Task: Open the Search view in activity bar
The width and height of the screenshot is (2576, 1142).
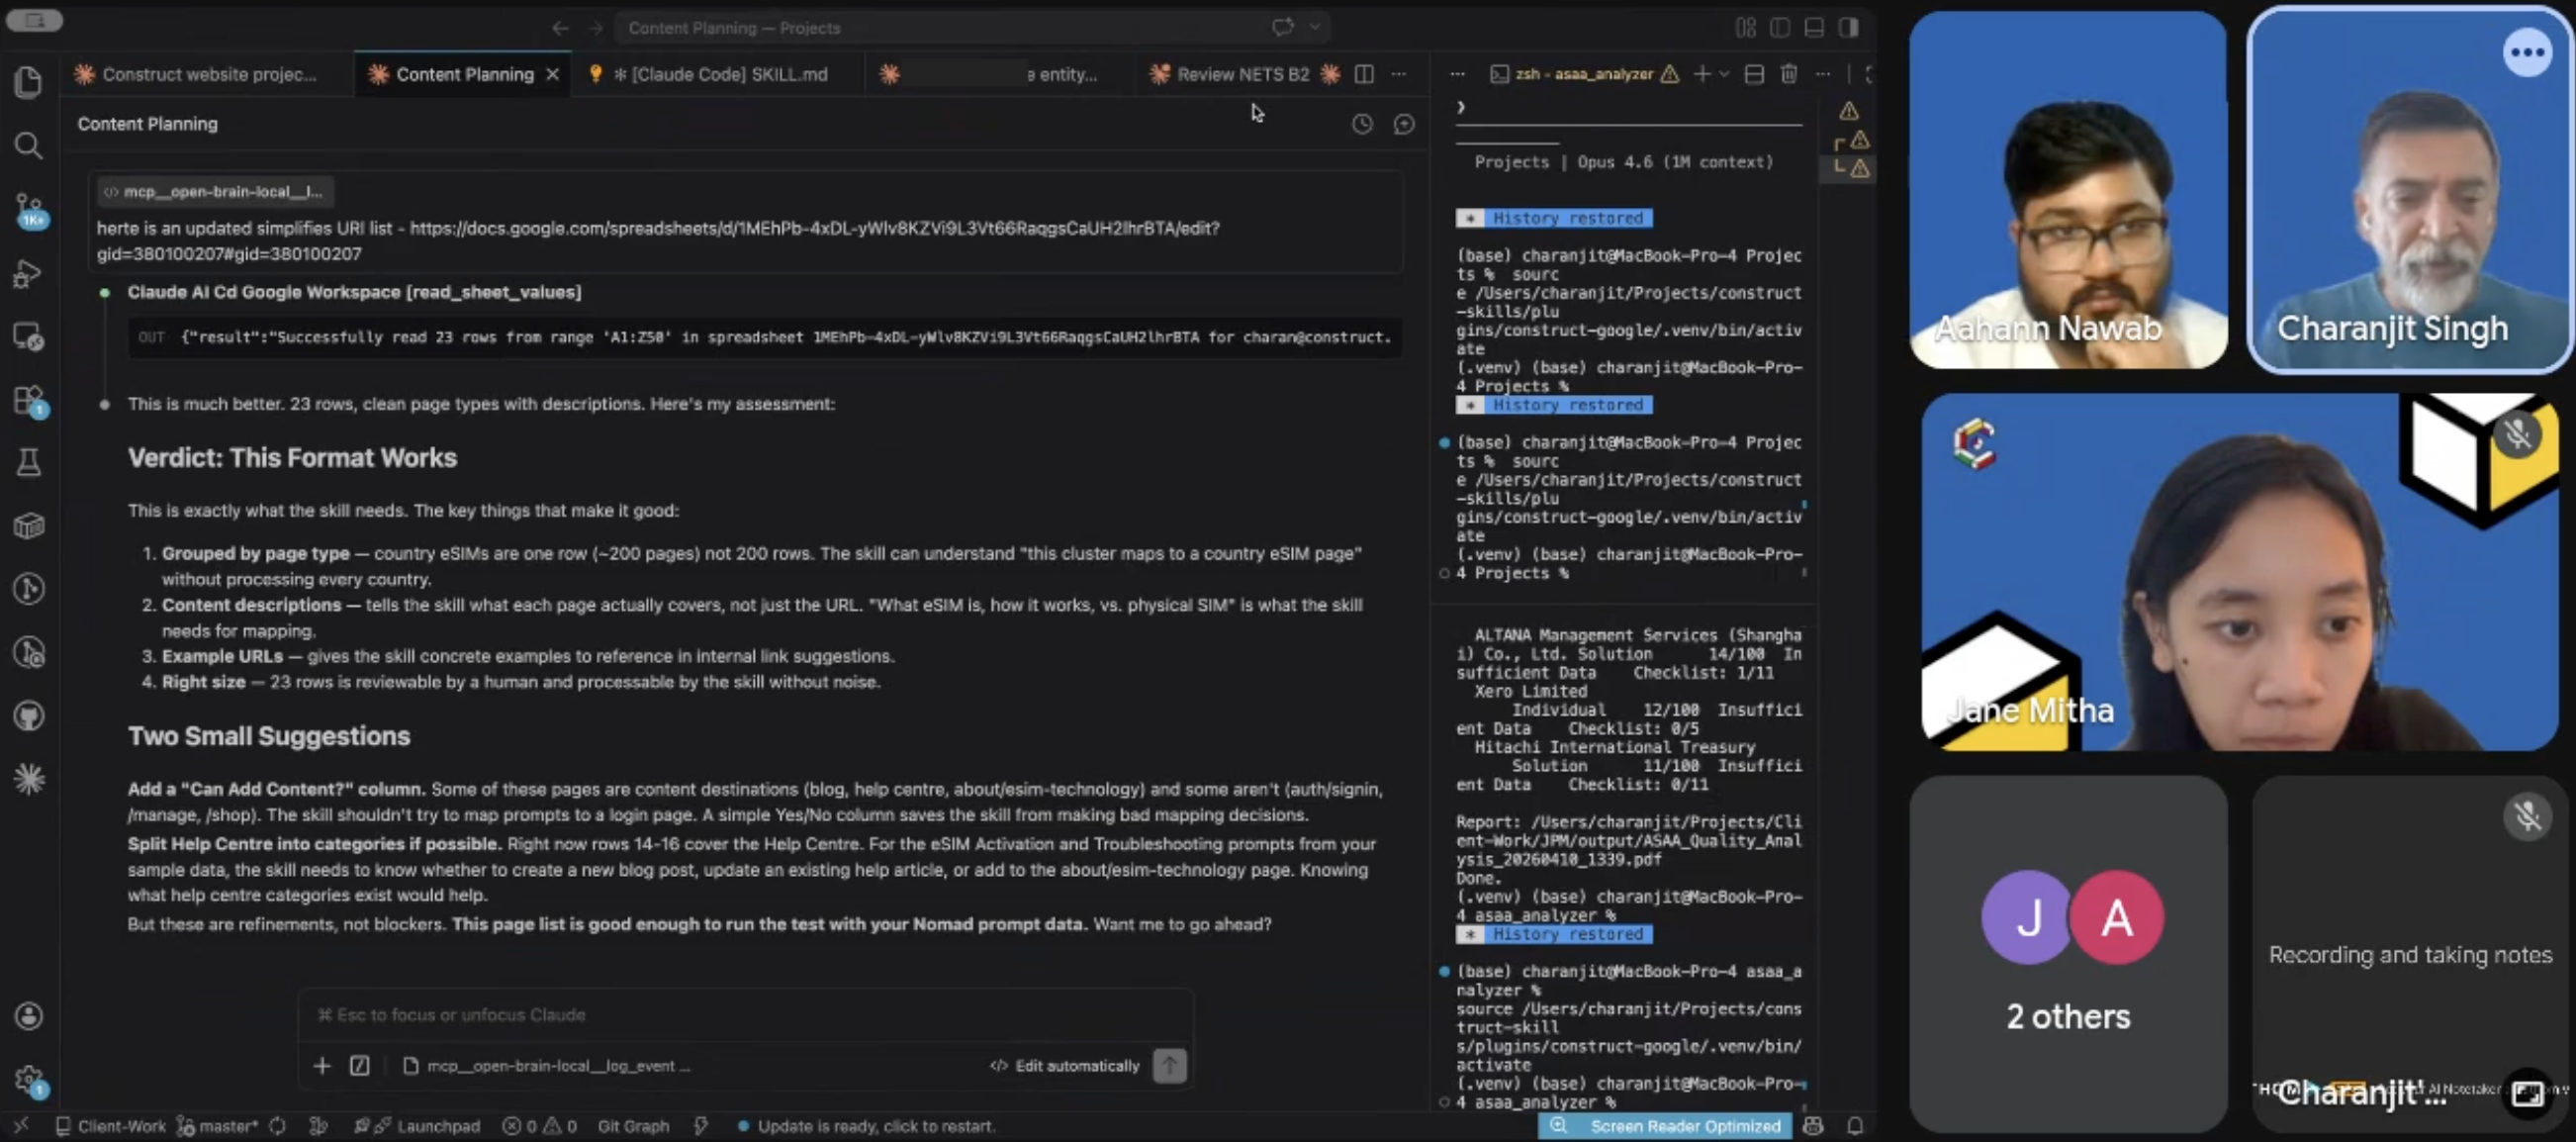Action: tap(28, 146)
